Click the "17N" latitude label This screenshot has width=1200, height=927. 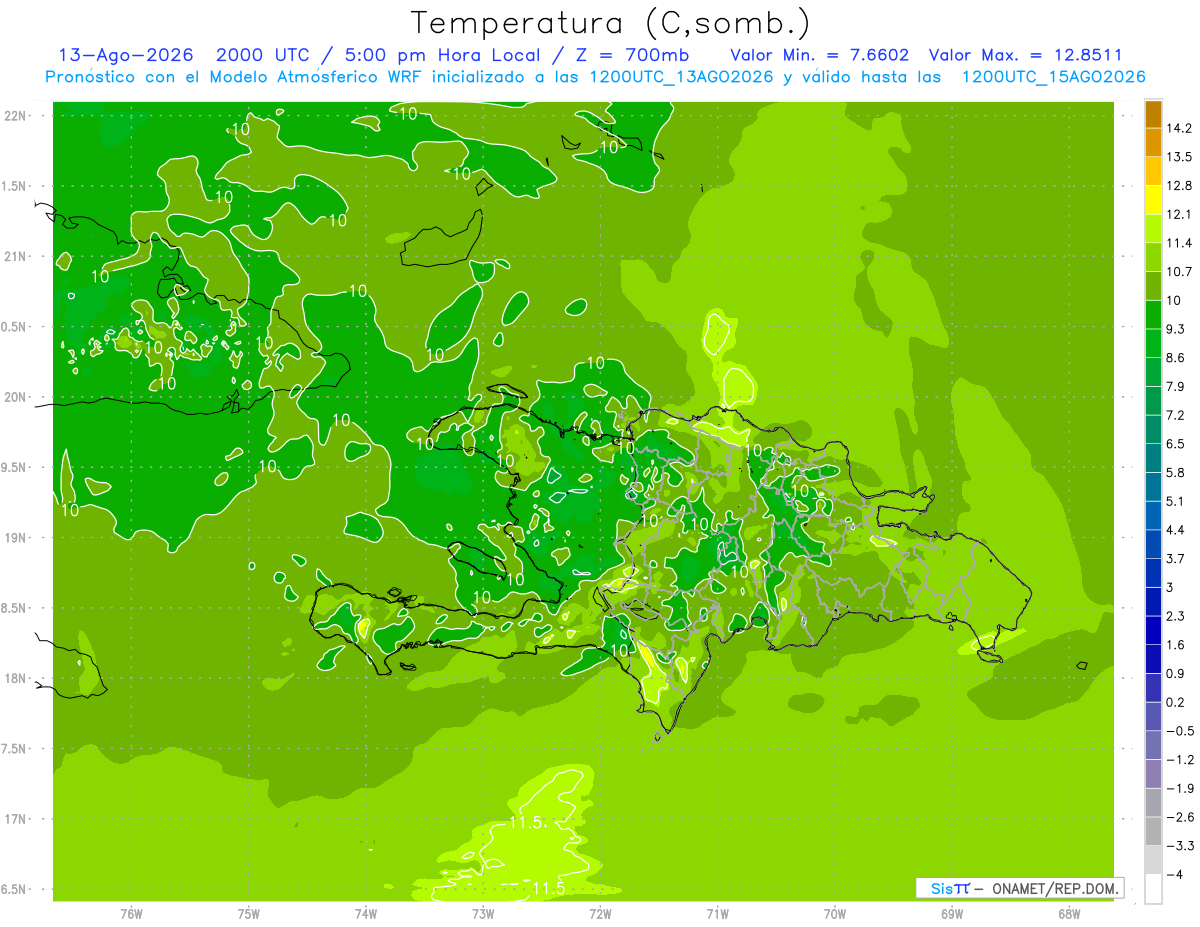(16, 819)
